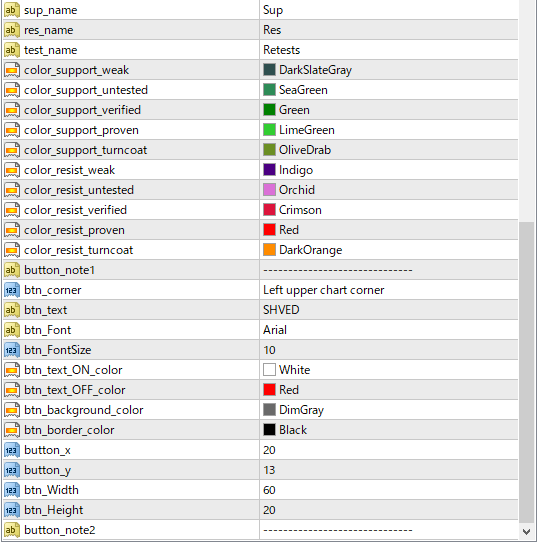Click the string icon beside button_note2
Image resolution: width=537 pixels, height=546 pixels.
(x=11, y=530)
